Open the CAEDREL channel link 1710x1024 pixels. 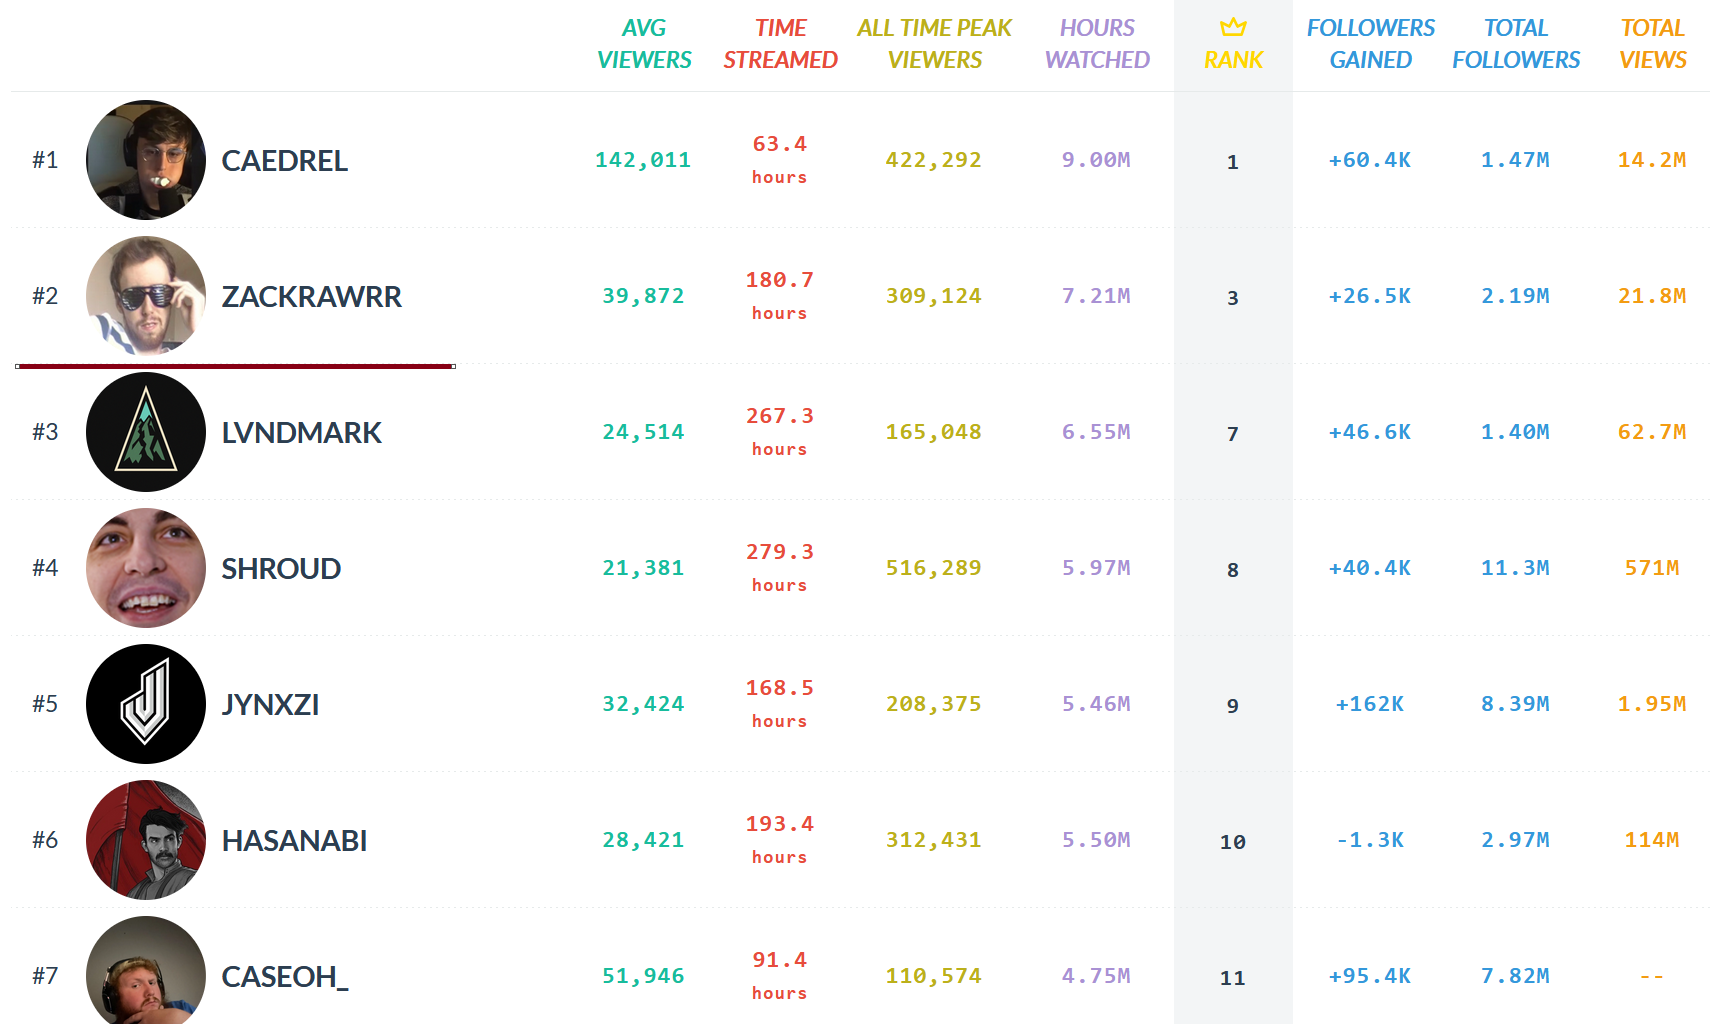coord(285,161)
